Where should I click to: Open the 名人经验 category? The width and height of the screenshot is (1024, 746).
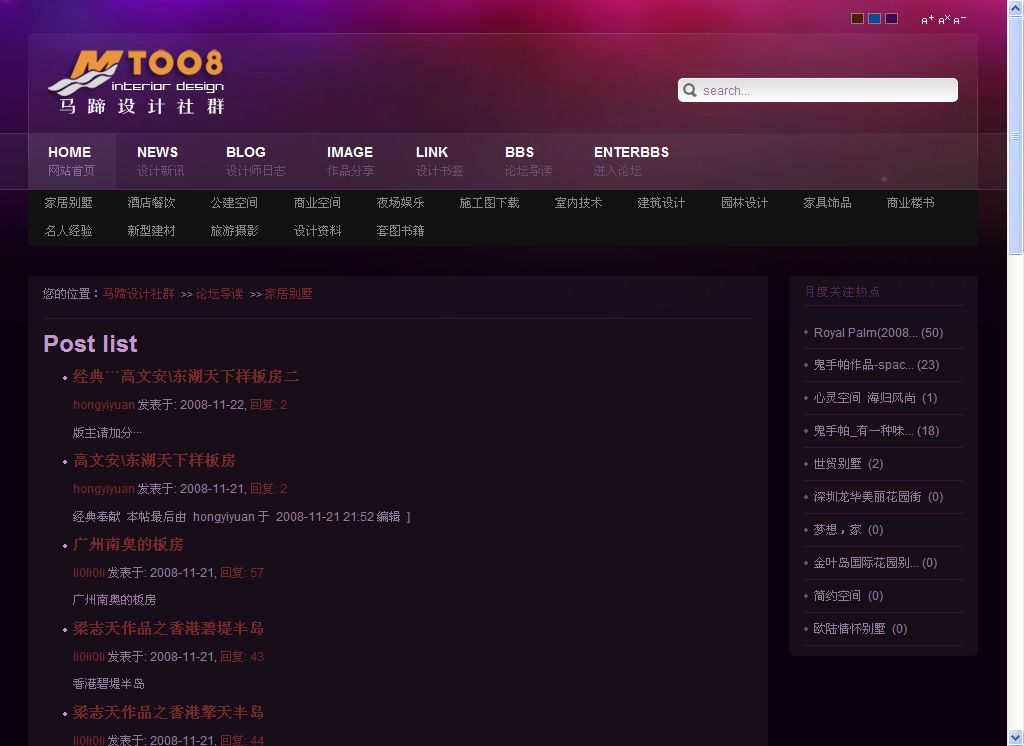click(x=69, y=231)
